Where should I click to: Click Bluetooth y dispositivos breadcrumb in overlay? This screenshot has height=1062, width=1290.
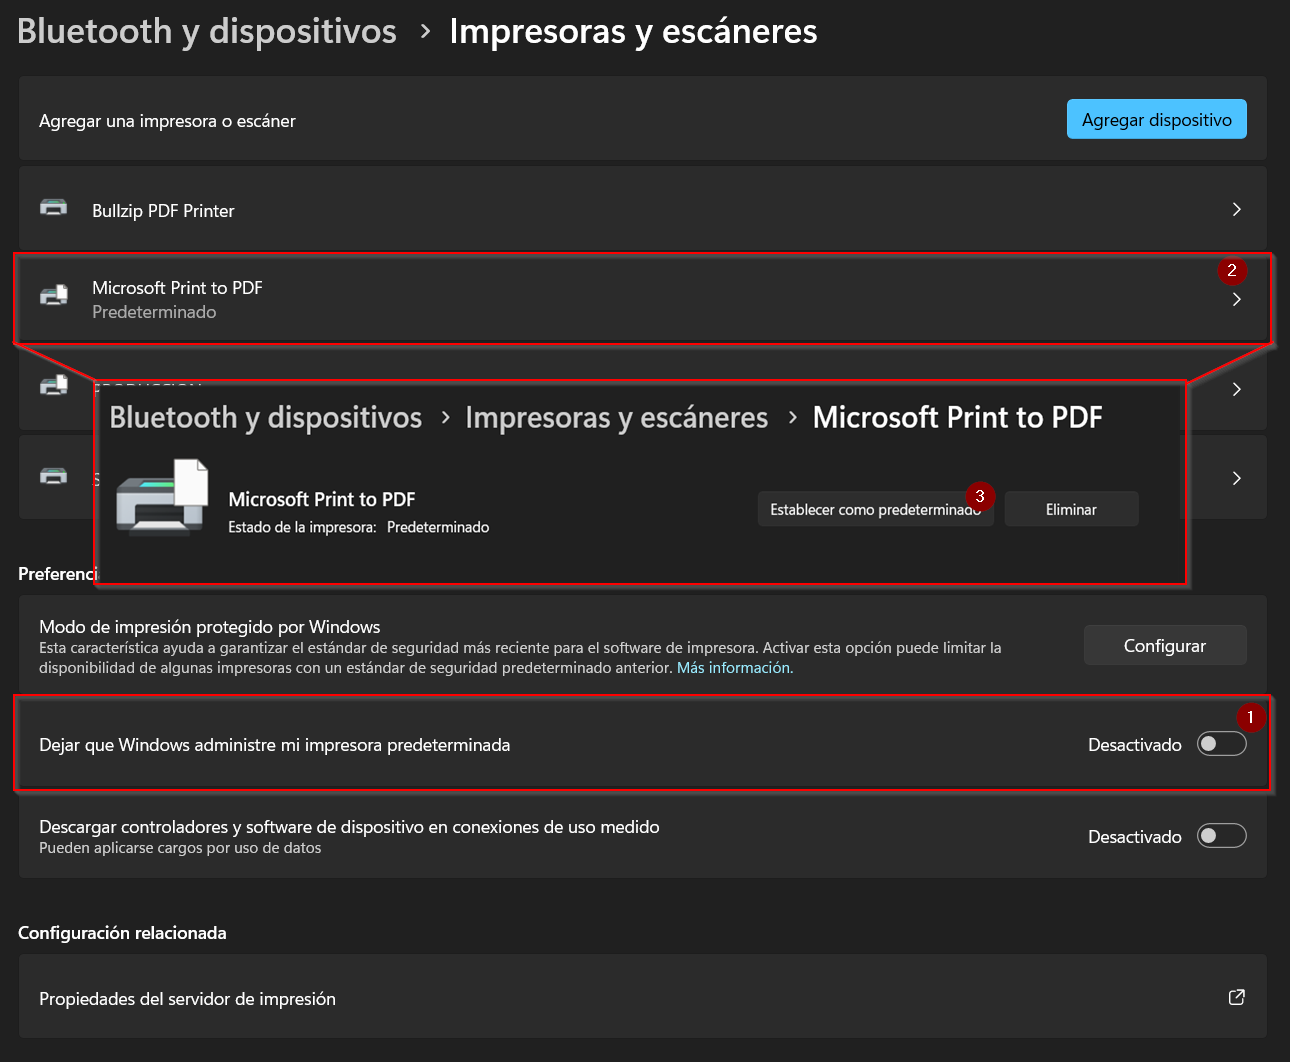[x=266, y=417]
